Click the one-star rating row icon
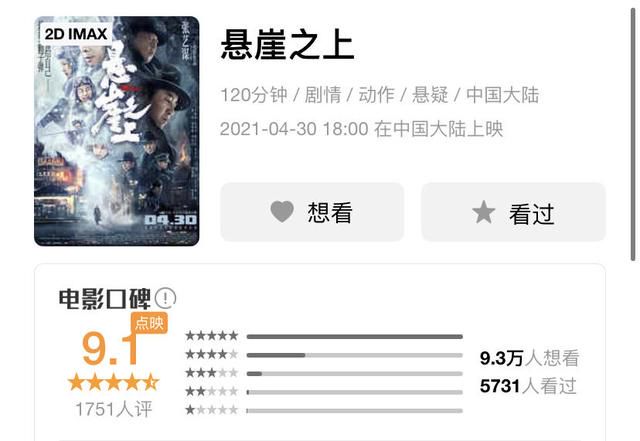The height and width of the screenshot is (441, 640). coord(211,410)
